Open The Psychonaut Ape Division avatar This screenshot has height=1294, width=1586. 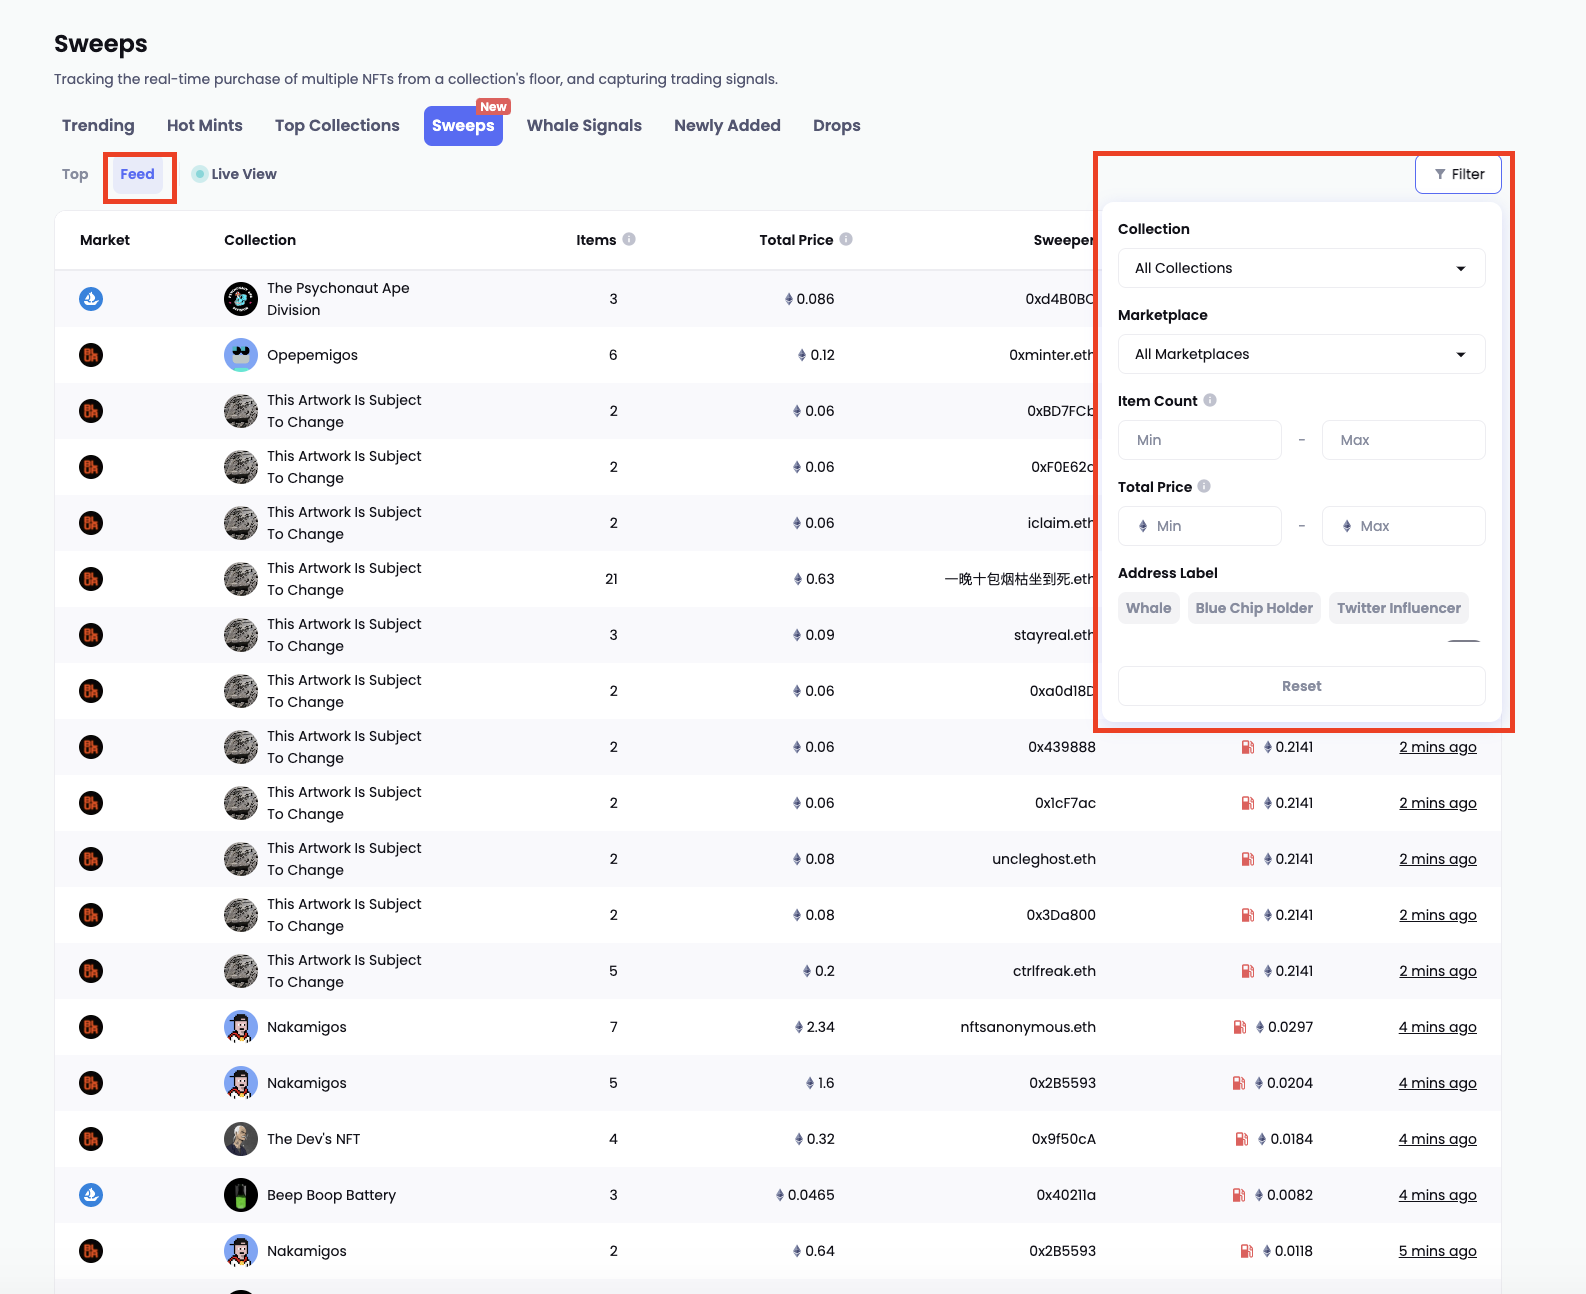point(241,299)
